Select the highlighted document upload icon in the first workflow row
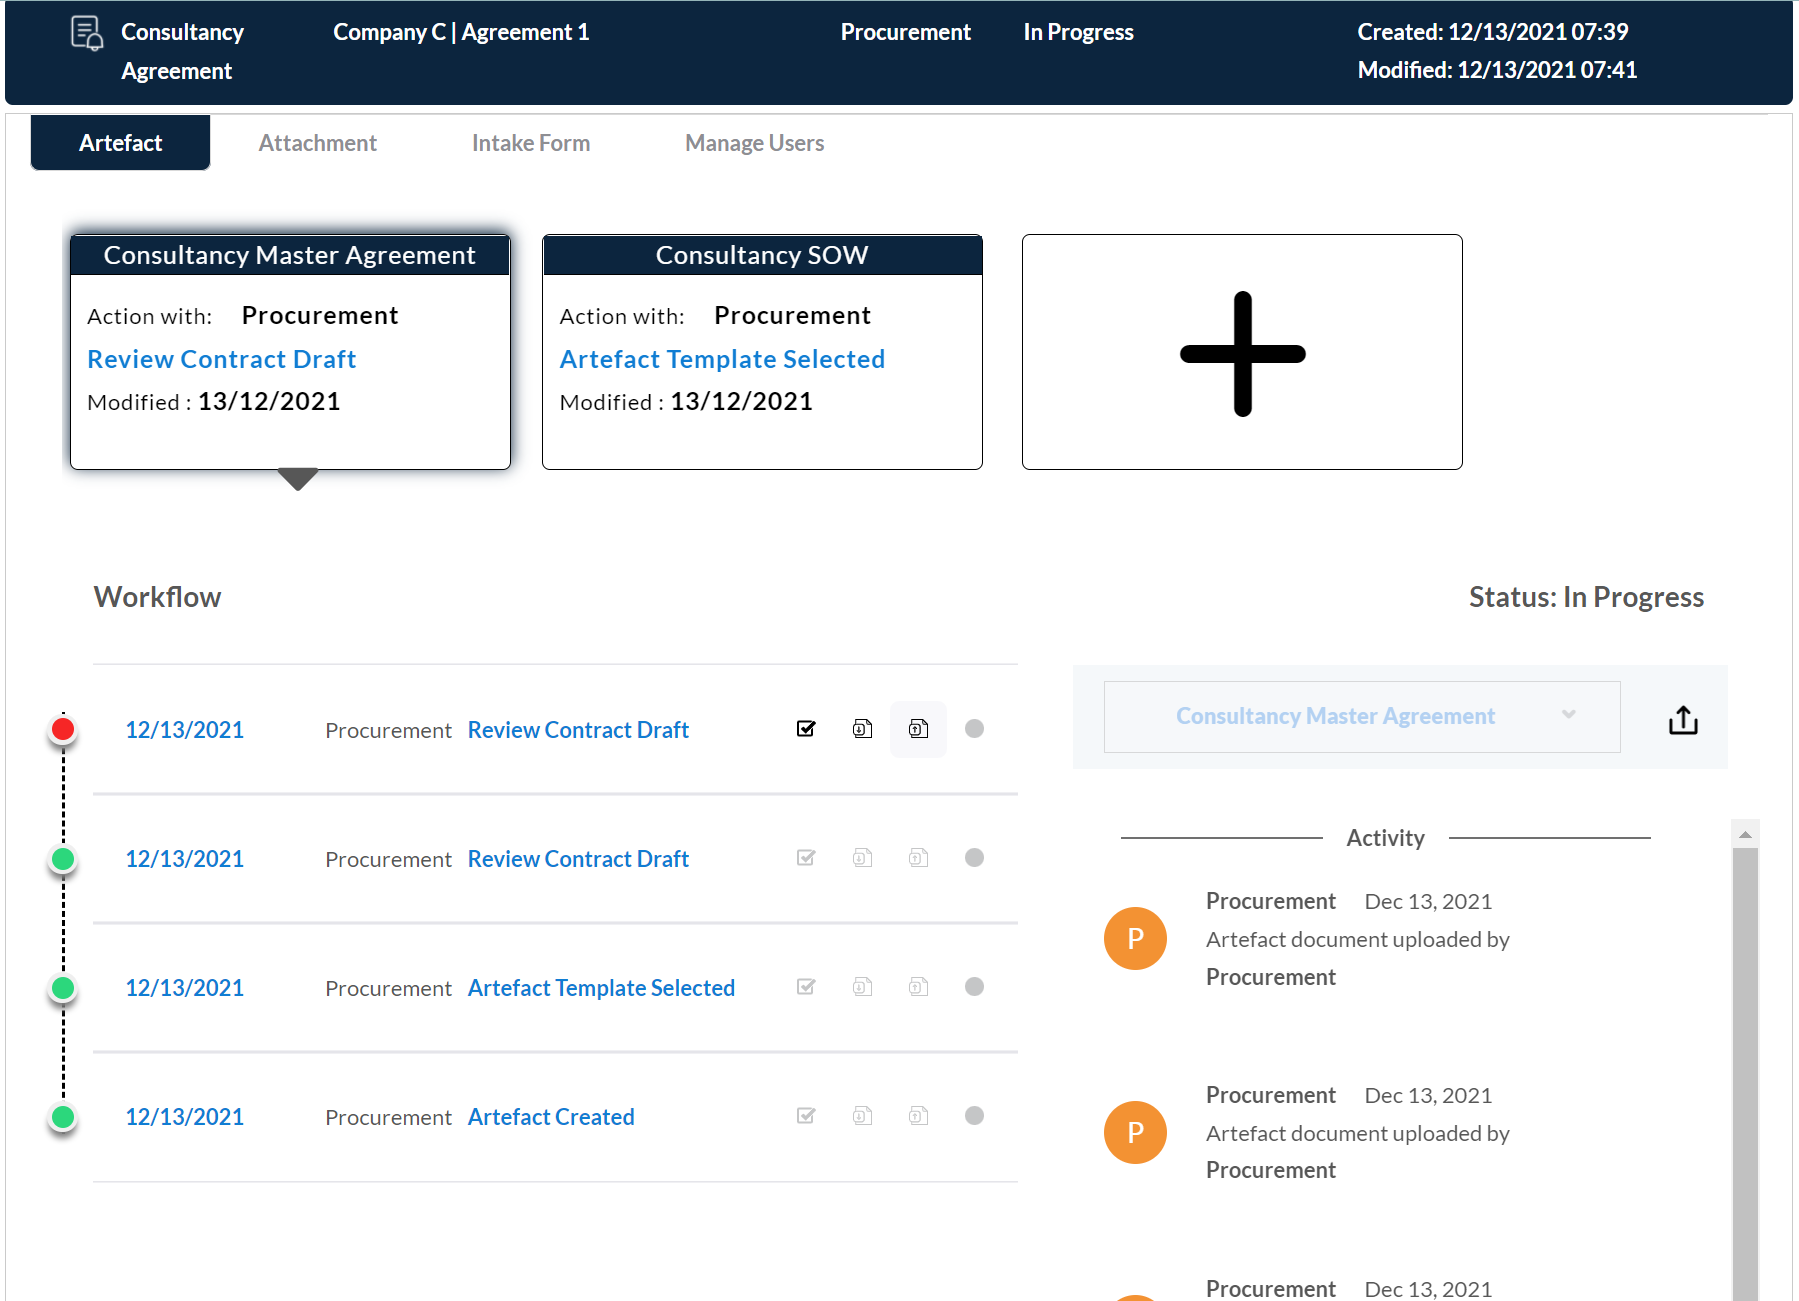1799x1301 pixels. 918,729
